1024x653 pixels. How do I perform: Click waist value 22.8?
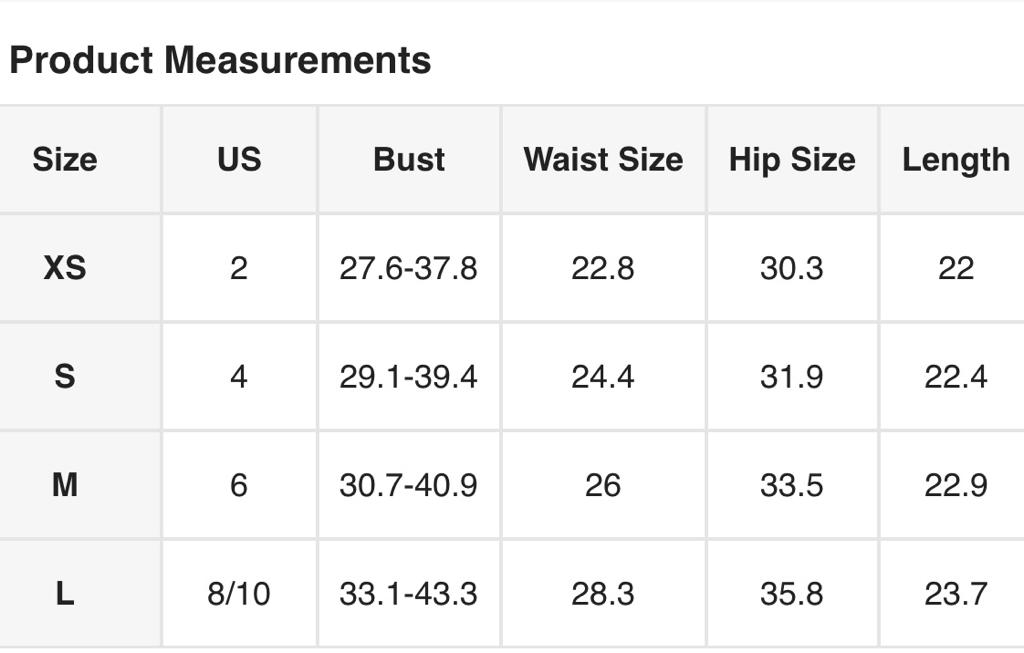tap(603, 268)
